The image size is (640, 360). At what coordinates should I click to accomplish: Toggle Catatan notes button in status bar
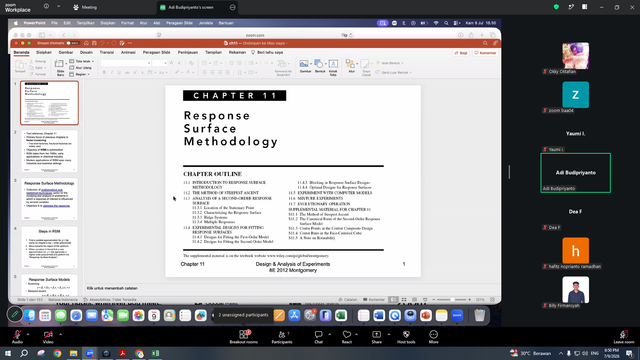click(x=348, y=300)
